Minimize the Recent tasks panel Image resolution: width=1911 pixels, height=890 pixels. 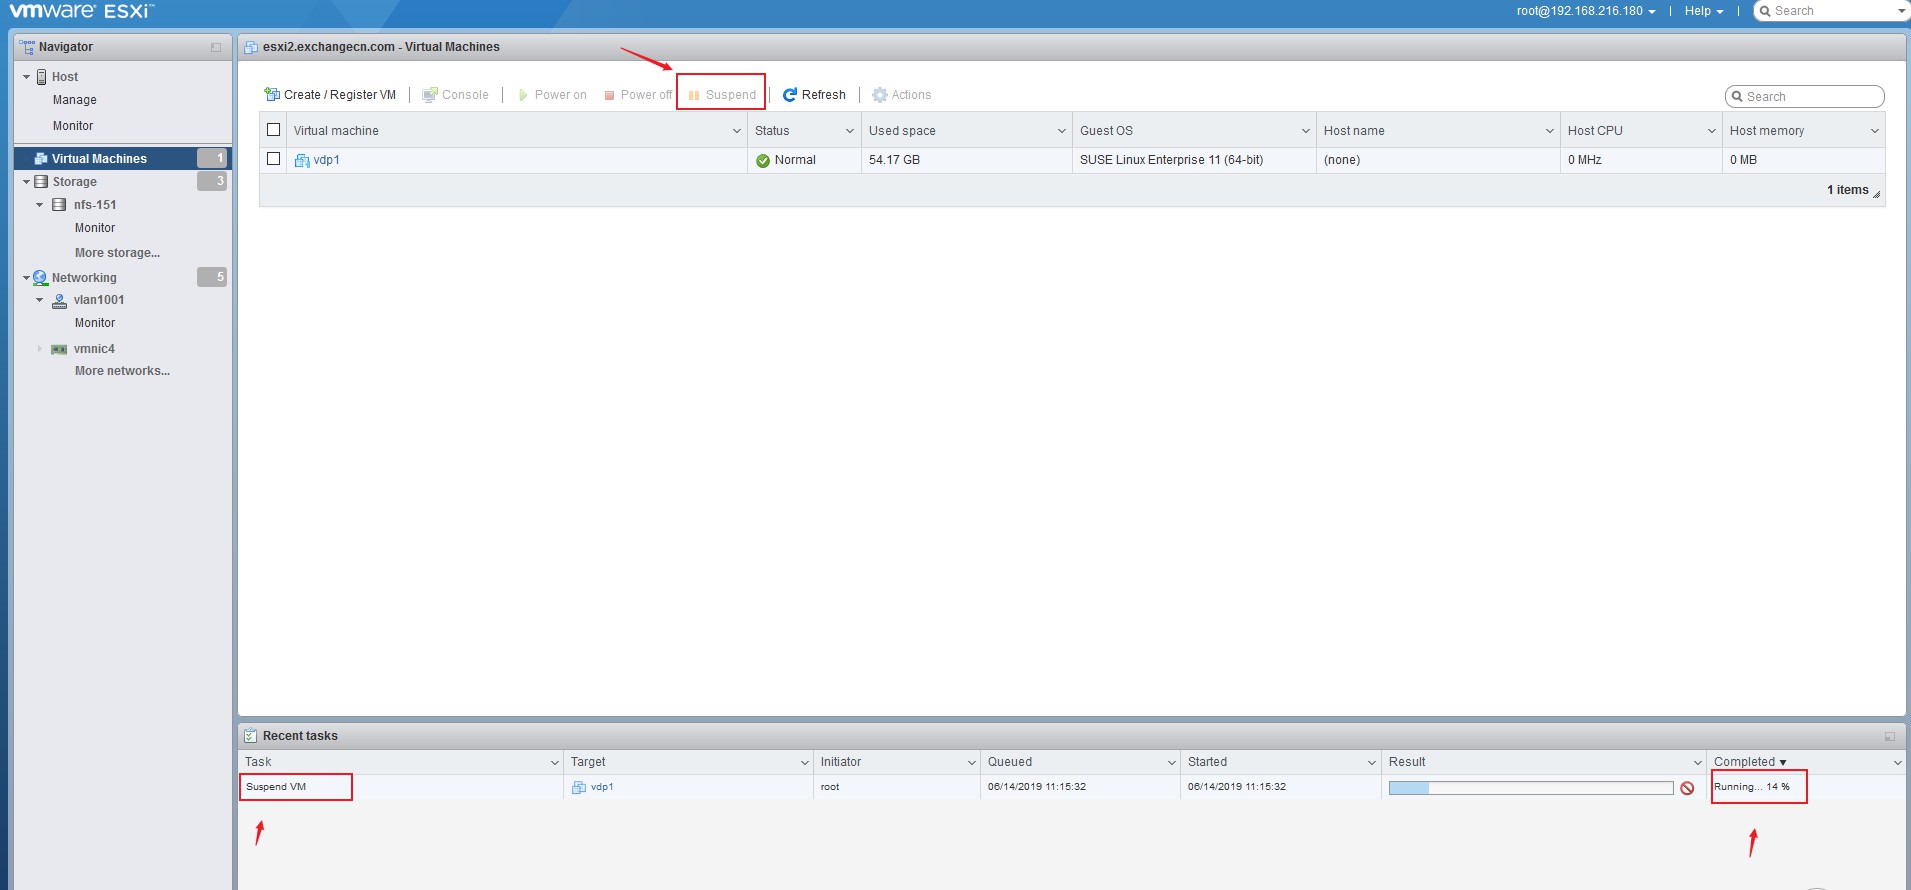pos(1890,737)
